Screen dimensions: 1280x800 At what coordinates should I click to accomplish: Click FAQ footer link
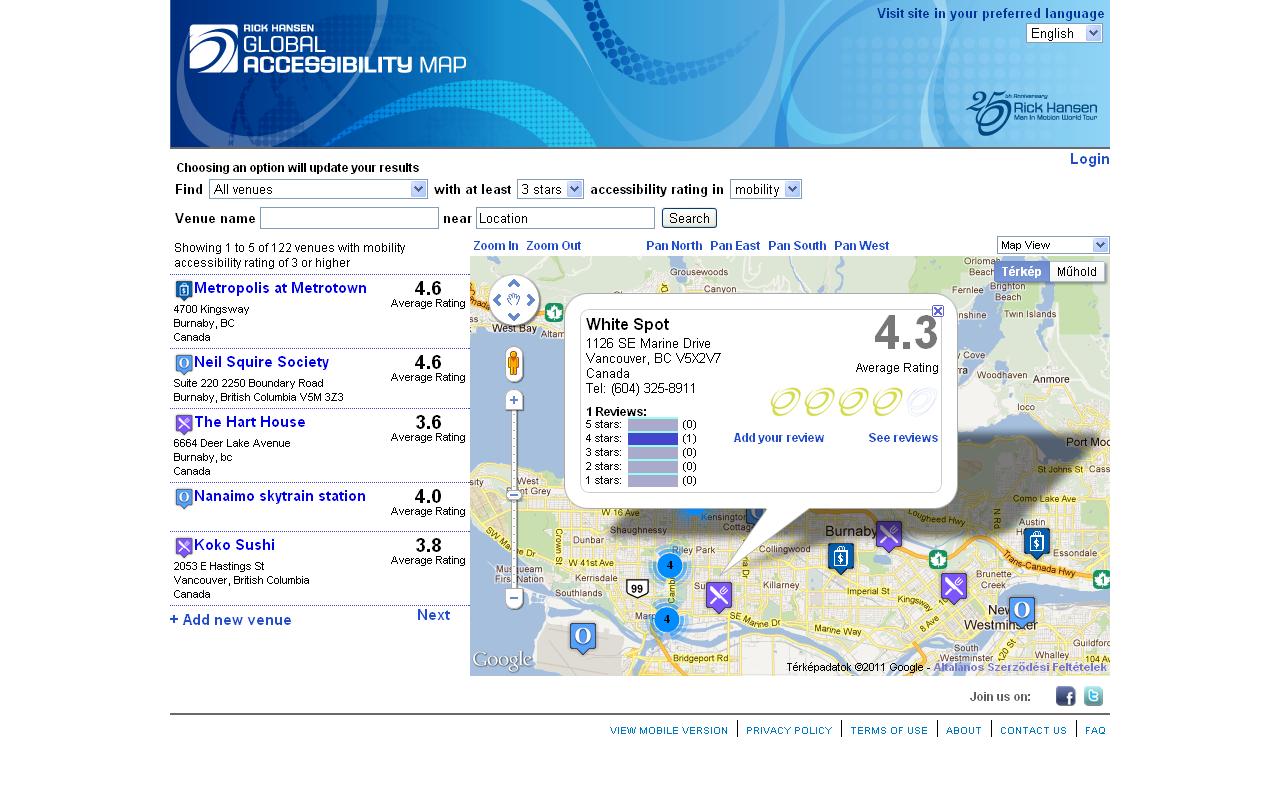(x=1095, y=730)
